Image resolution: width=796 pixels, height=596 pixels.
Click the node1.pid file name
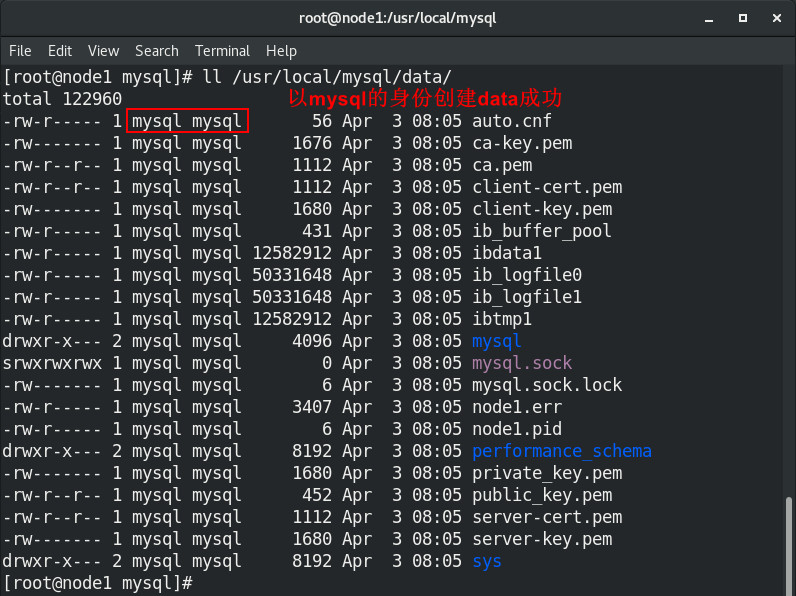click(x=517, y=429)
